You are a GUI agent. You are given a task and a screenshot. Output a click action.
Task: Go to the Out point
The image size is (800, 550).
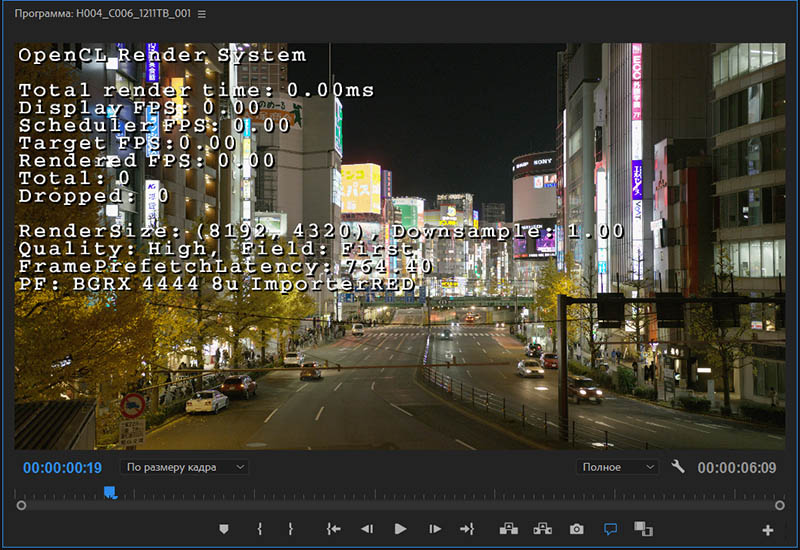tap(467, 529)
